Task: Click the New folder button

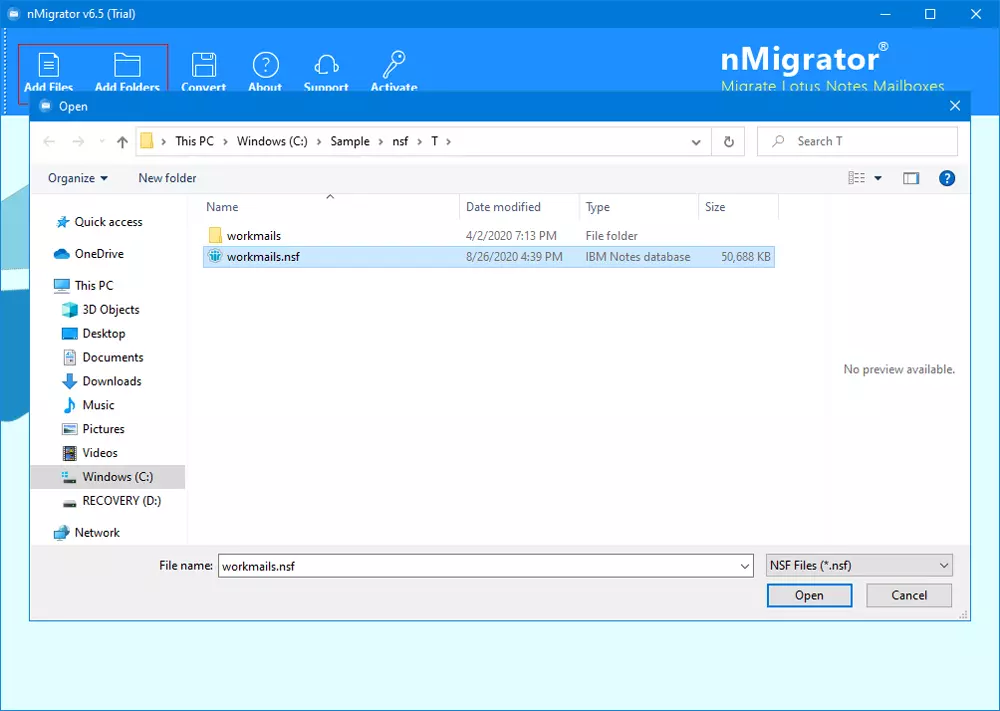Action: pos(167,179)
